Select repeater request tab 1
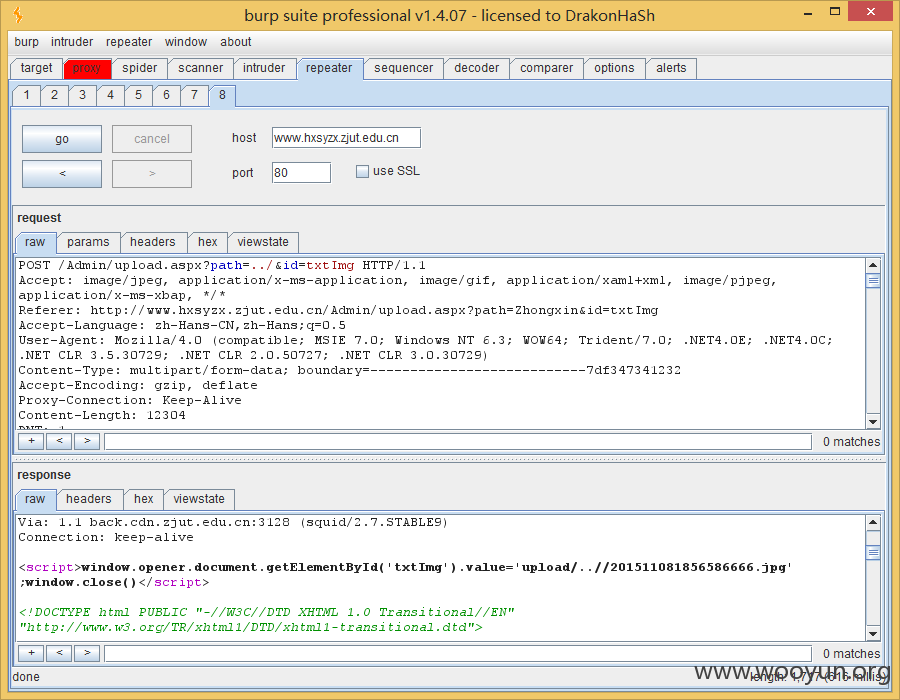This screenshot has width=900, height=700. click(x=26, y=95)
